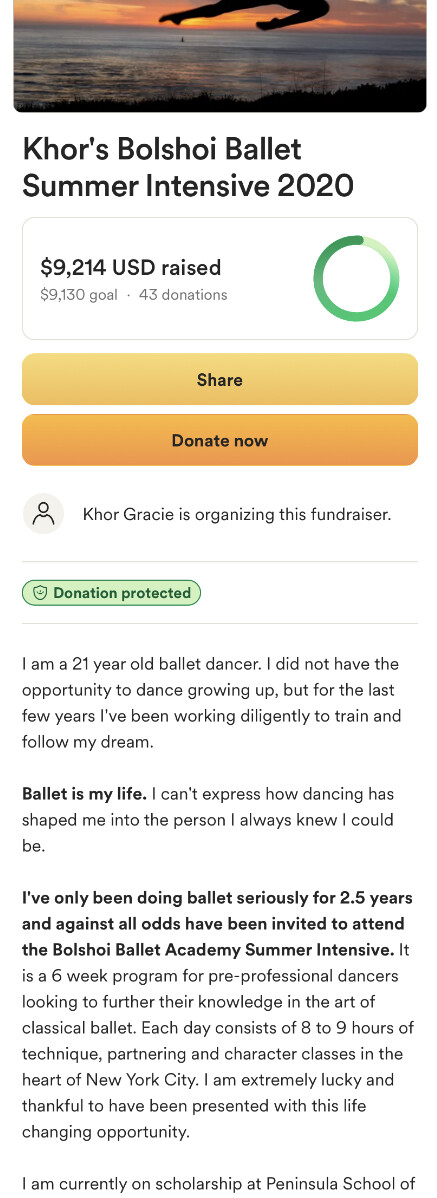The width and height of the screenshot is (437, 1198).
Task: Click the "6 week program" sentence
Action: 218,989
